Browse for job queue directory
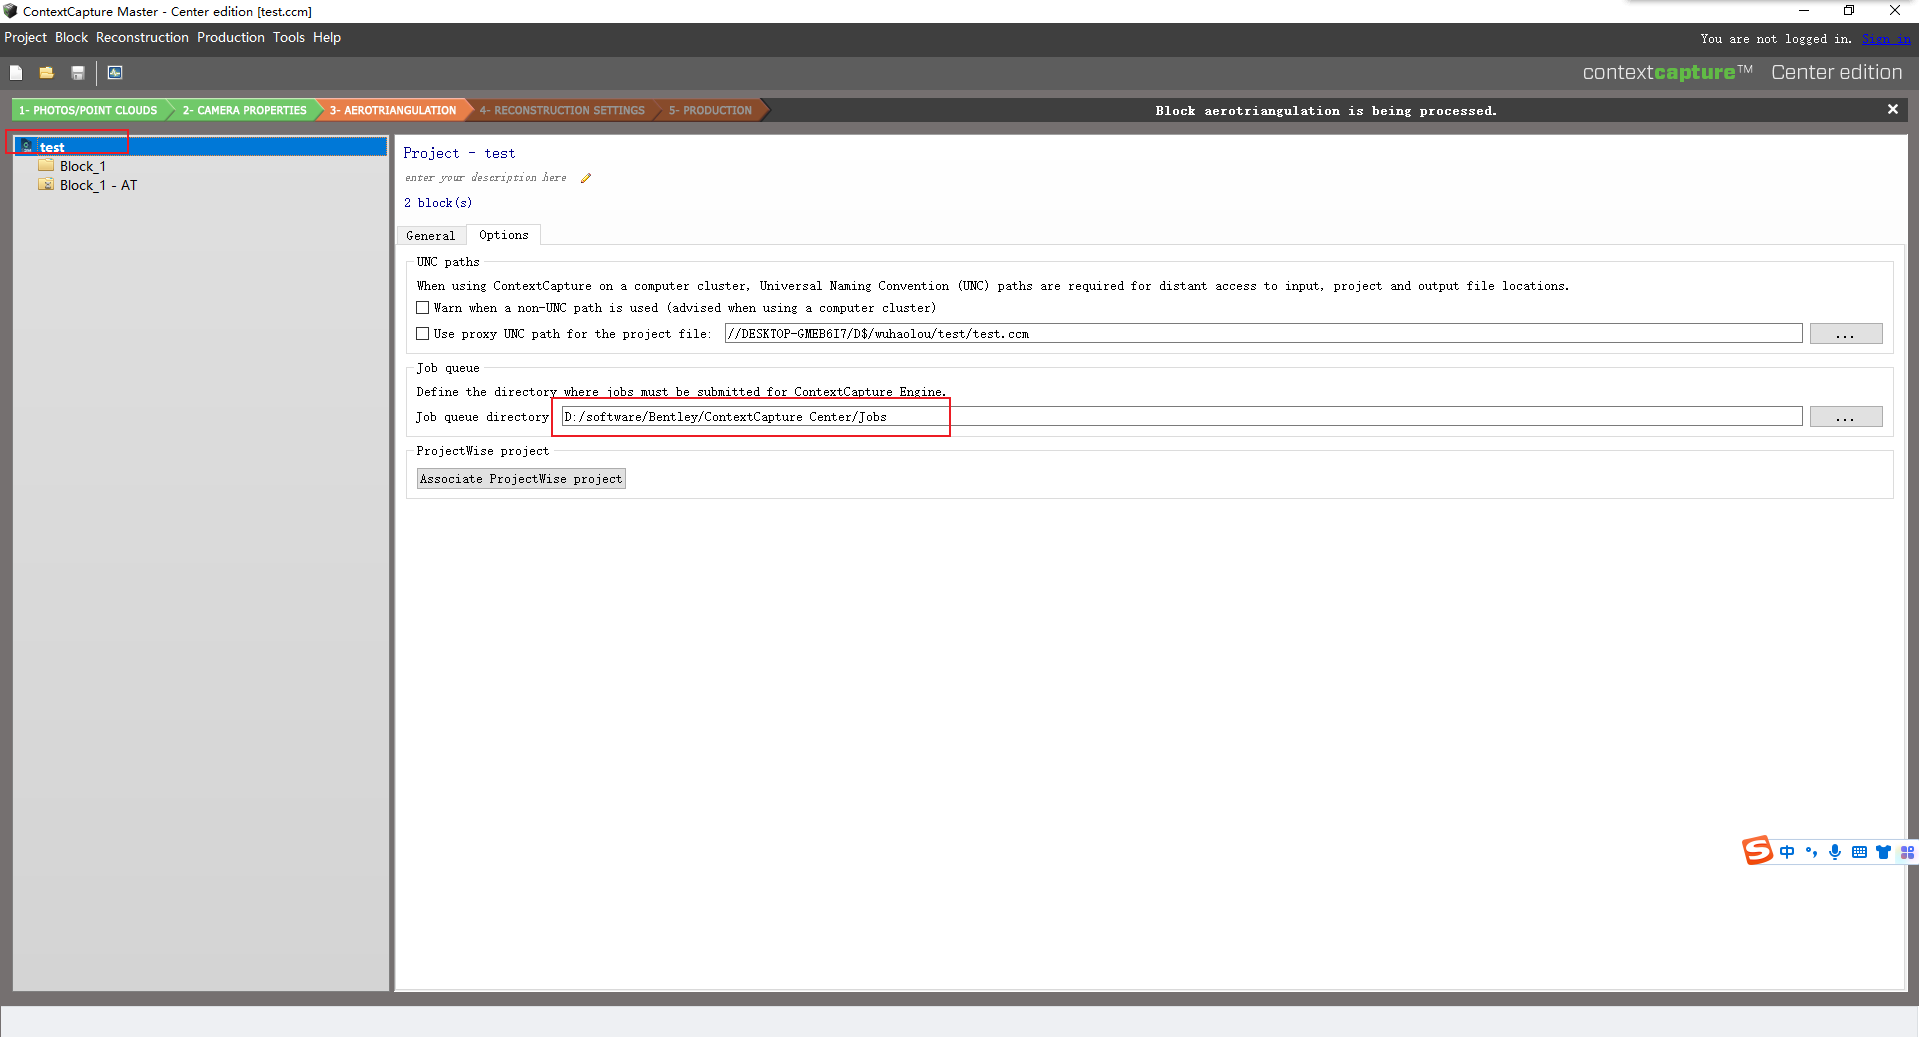Screen dimensions: 1919x1037 [x=1845, y=417]
